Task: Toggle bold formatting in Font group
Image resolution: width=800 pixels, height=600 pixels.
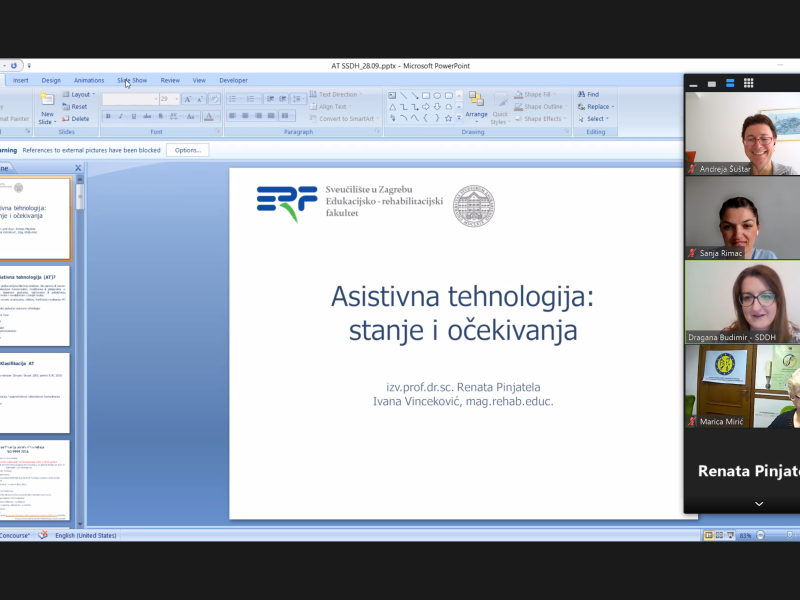Action: click(x=108, y=116)
